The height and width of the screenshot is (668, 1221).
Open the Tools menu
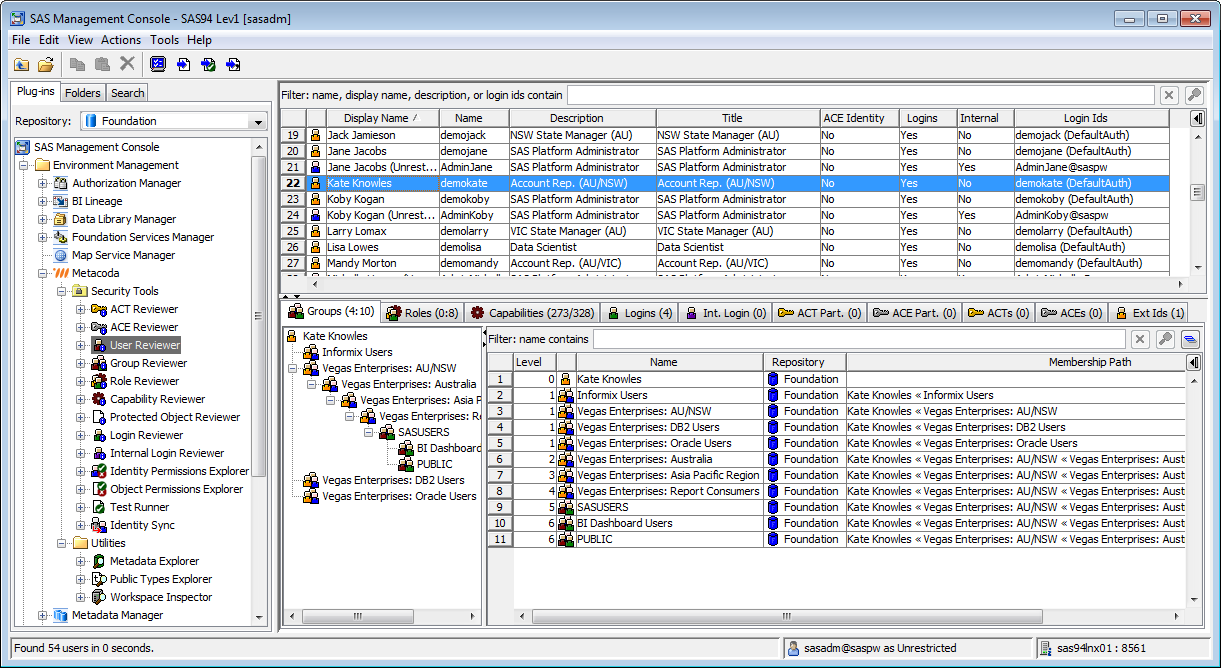point(165,40)
